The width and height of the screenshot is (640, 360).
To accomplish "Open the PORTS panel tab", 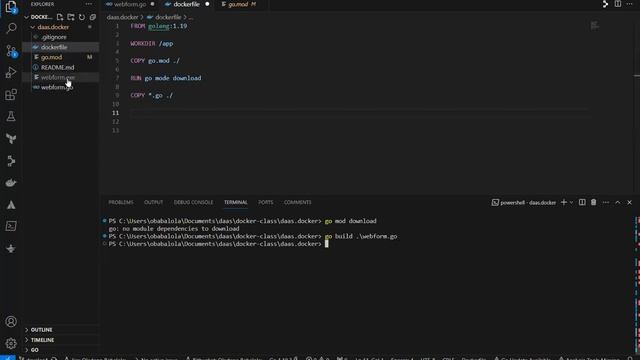I will pos(266,202).
